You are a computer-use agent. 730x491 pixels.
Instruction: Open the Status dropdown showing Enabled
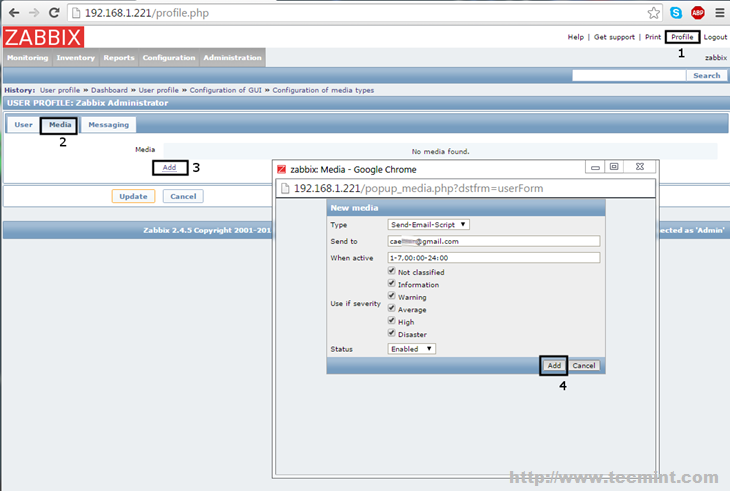coord(412,349)
